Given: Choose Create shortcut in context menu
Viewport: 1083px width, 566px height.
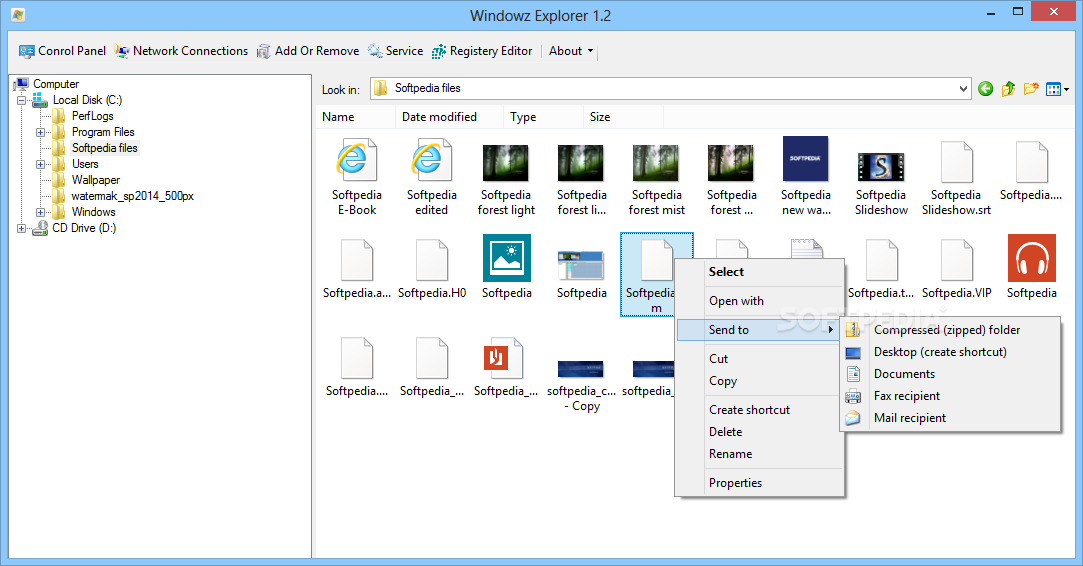Looking at the screenshot, I should [759, 411].
